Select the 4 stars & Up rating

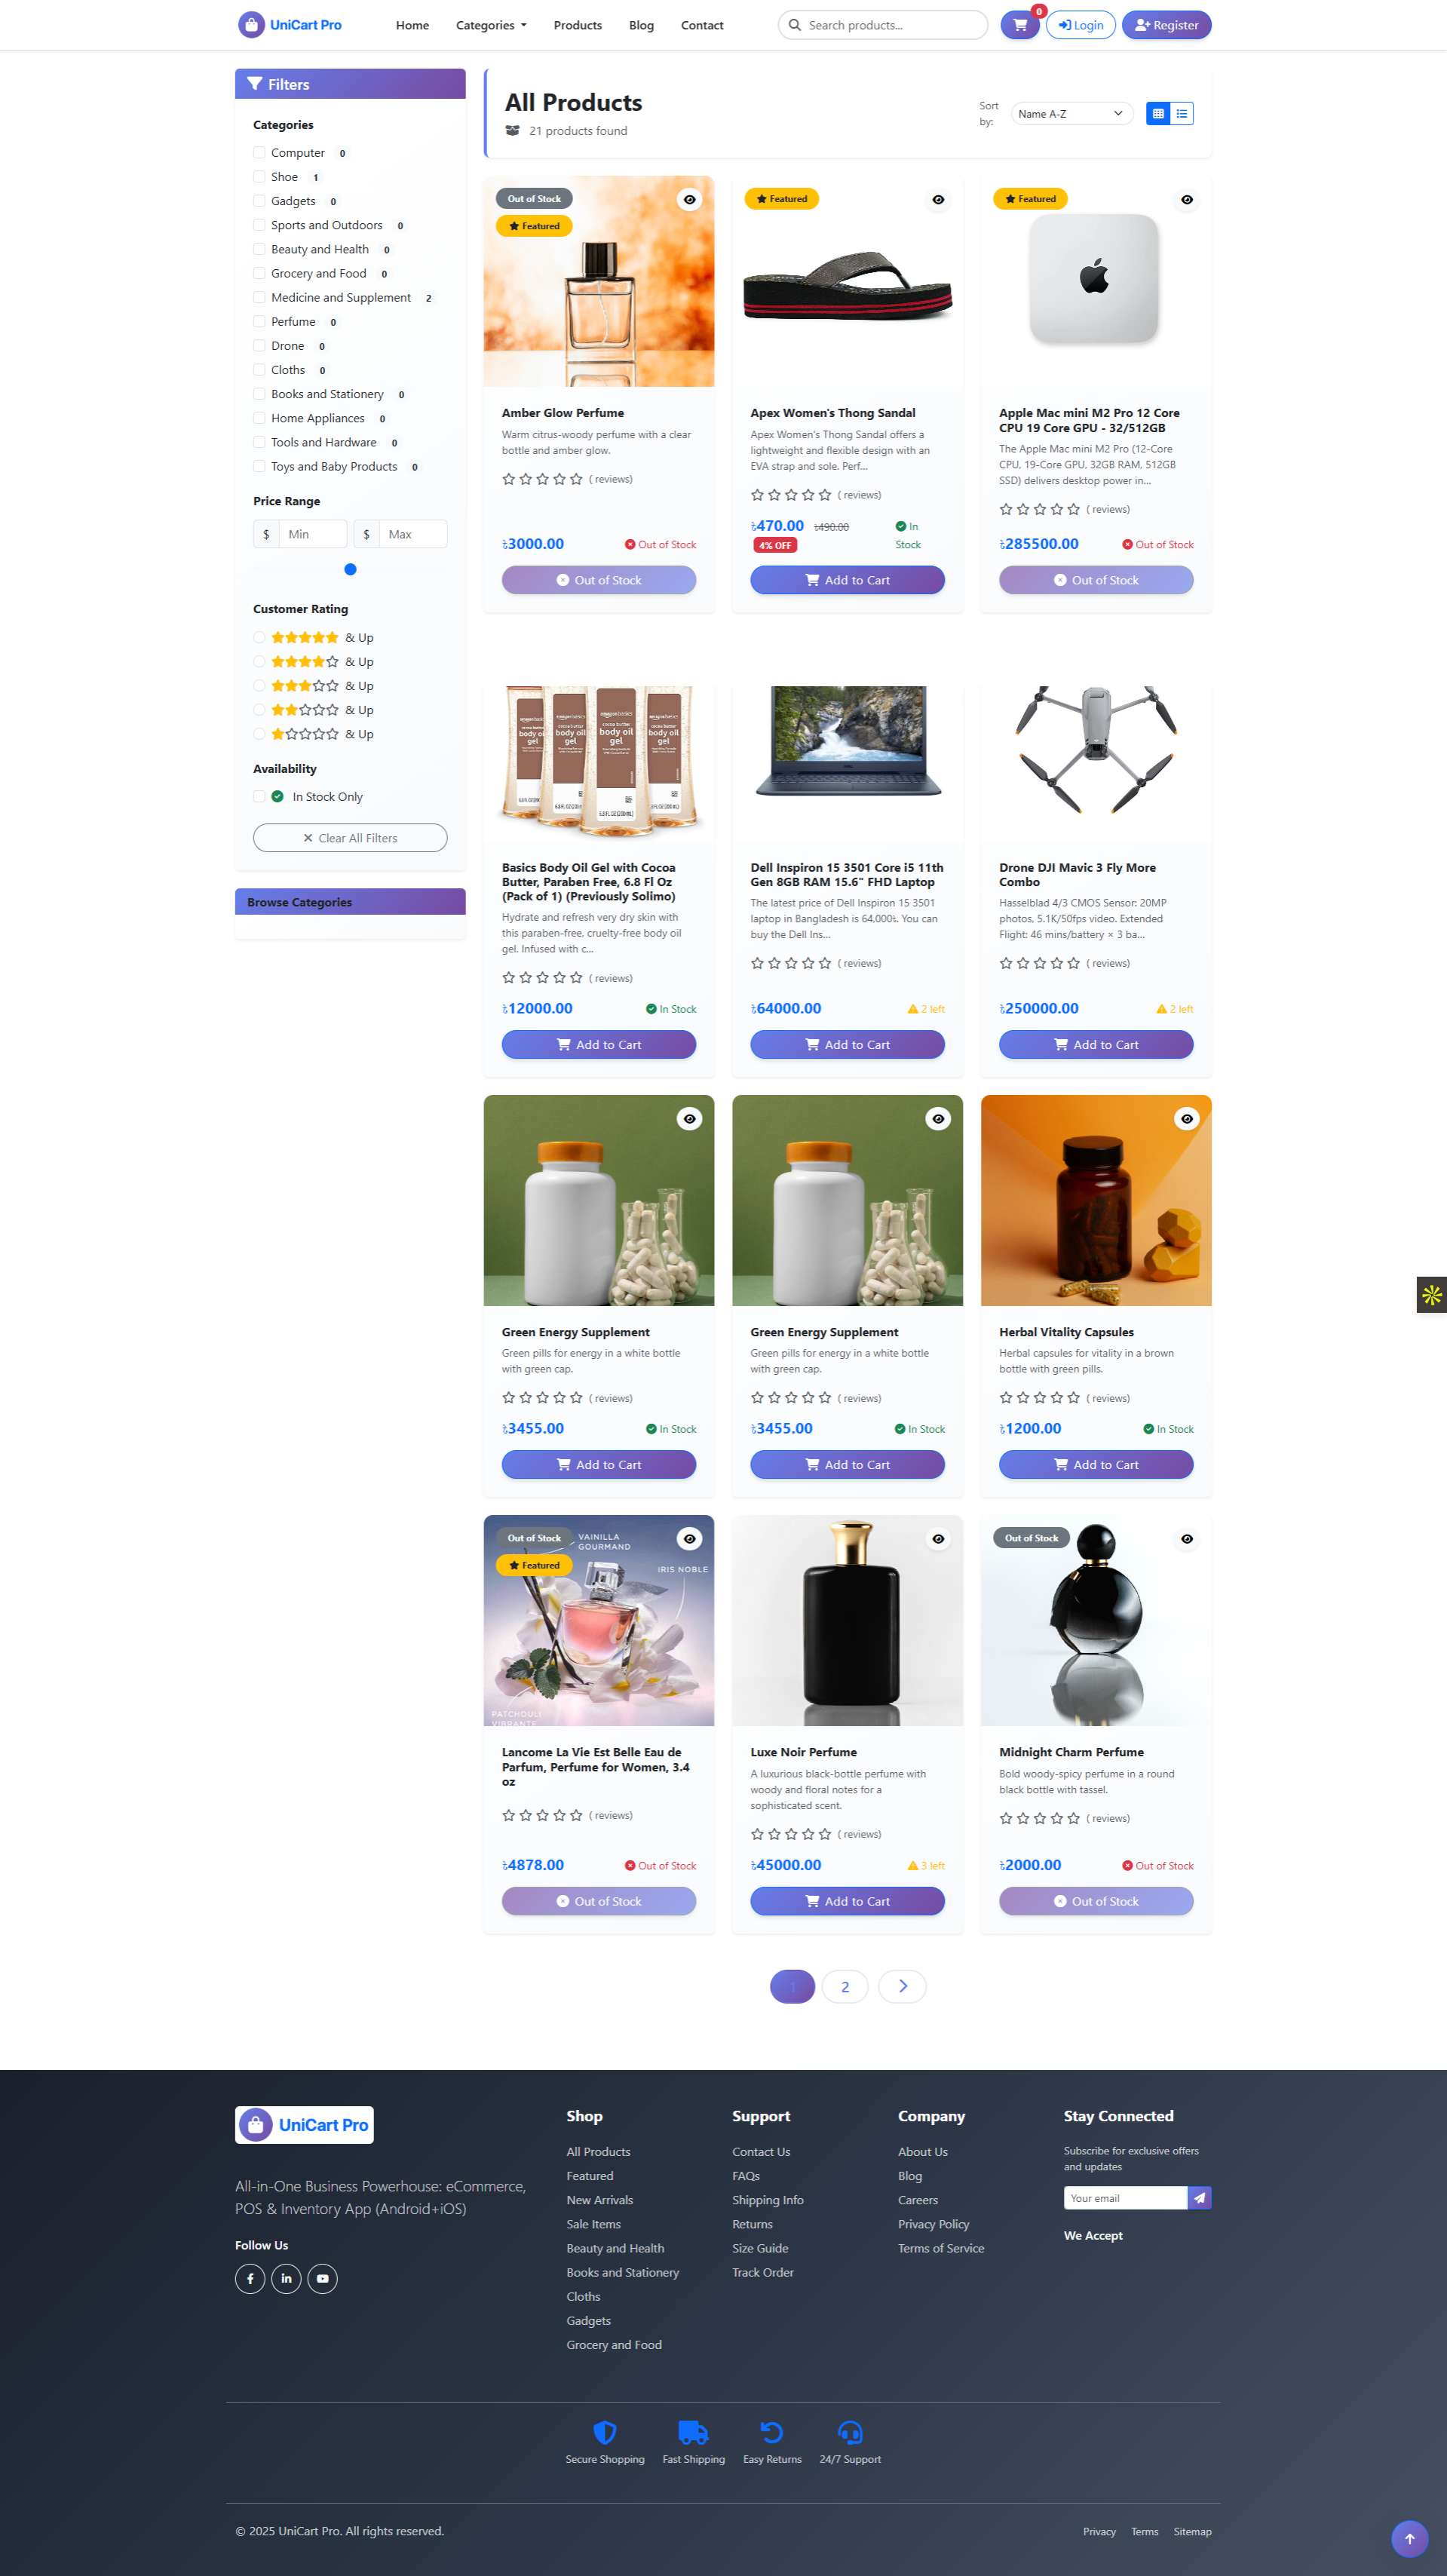click(x=259, y=661)
